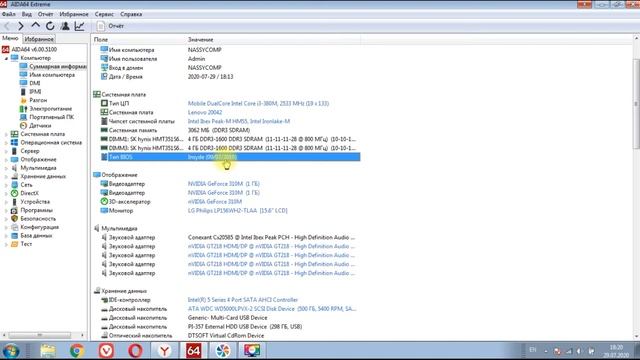Open the 3D-акселератор nVIDIA GeForce 310M link
Image resolution: width=640 pixels, height=360 pixels.
point(215,202)
